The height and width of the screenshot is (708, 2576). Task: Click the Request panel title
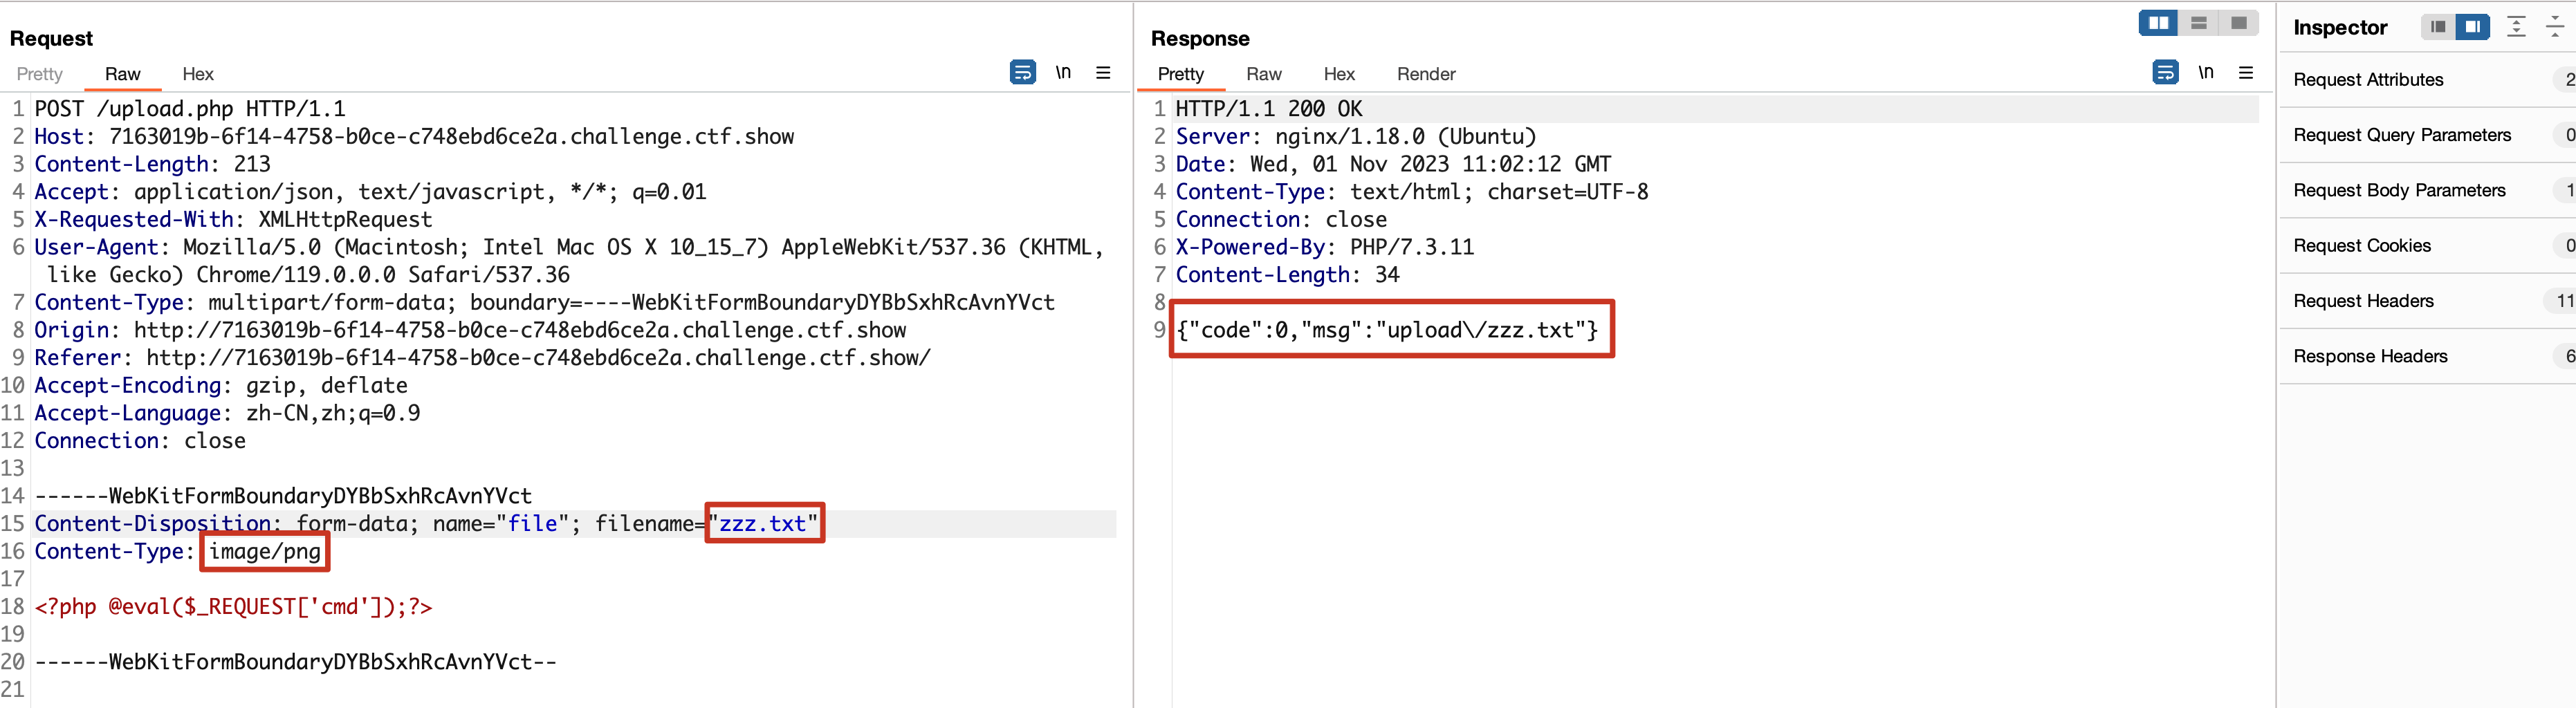tap(51, 38)
